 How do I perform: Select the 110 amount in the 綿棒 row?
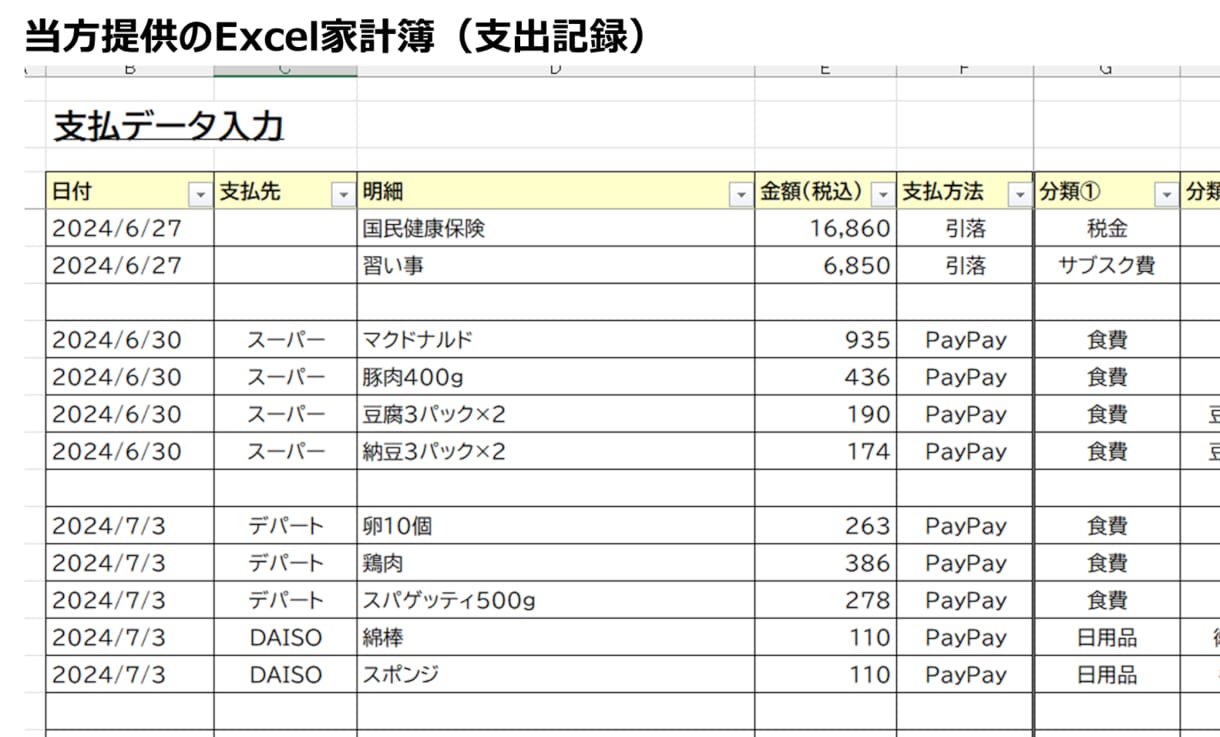[826, 637]
